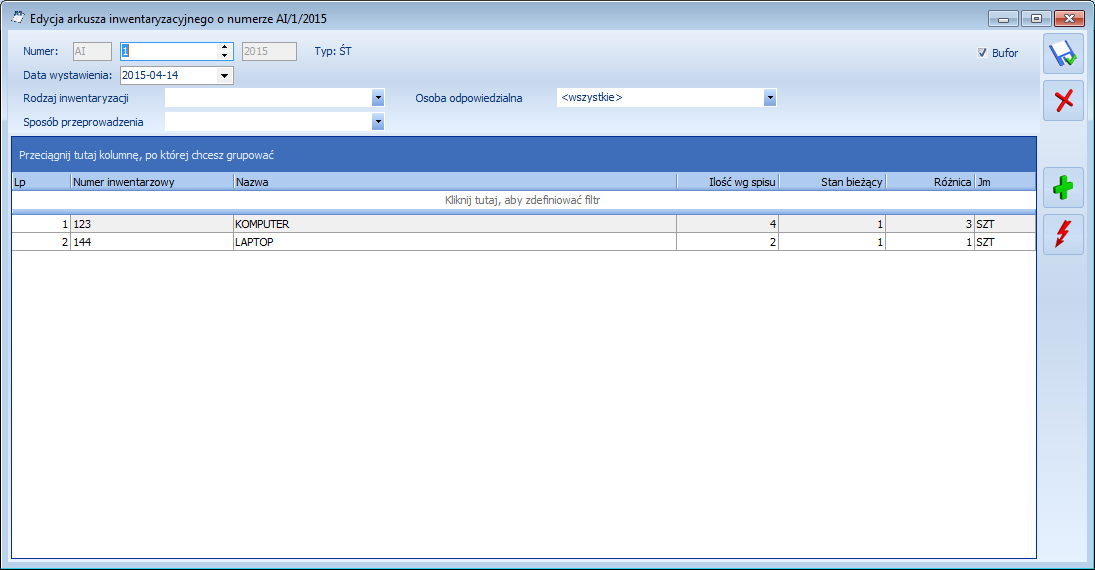Click the filter row 'Kliknij tutaj, aby zdefiniować filtr'

(523, 200)
